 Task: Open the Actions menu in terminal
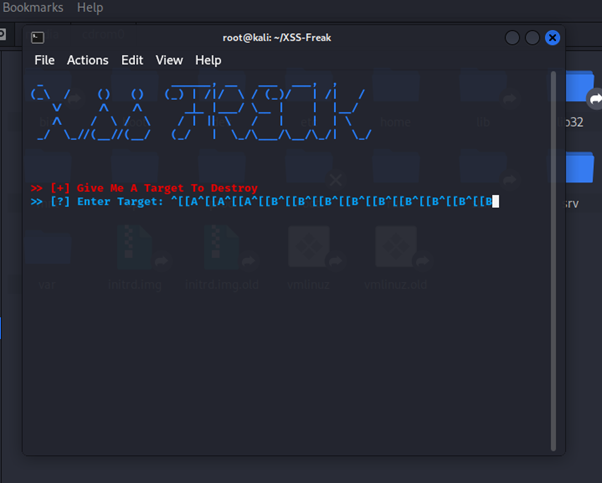click(88, 60)
